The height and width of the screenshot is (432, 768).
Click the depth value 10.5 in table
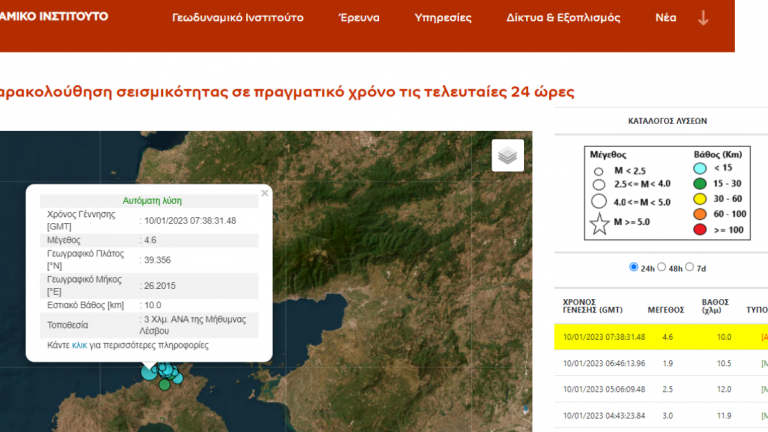724,363
